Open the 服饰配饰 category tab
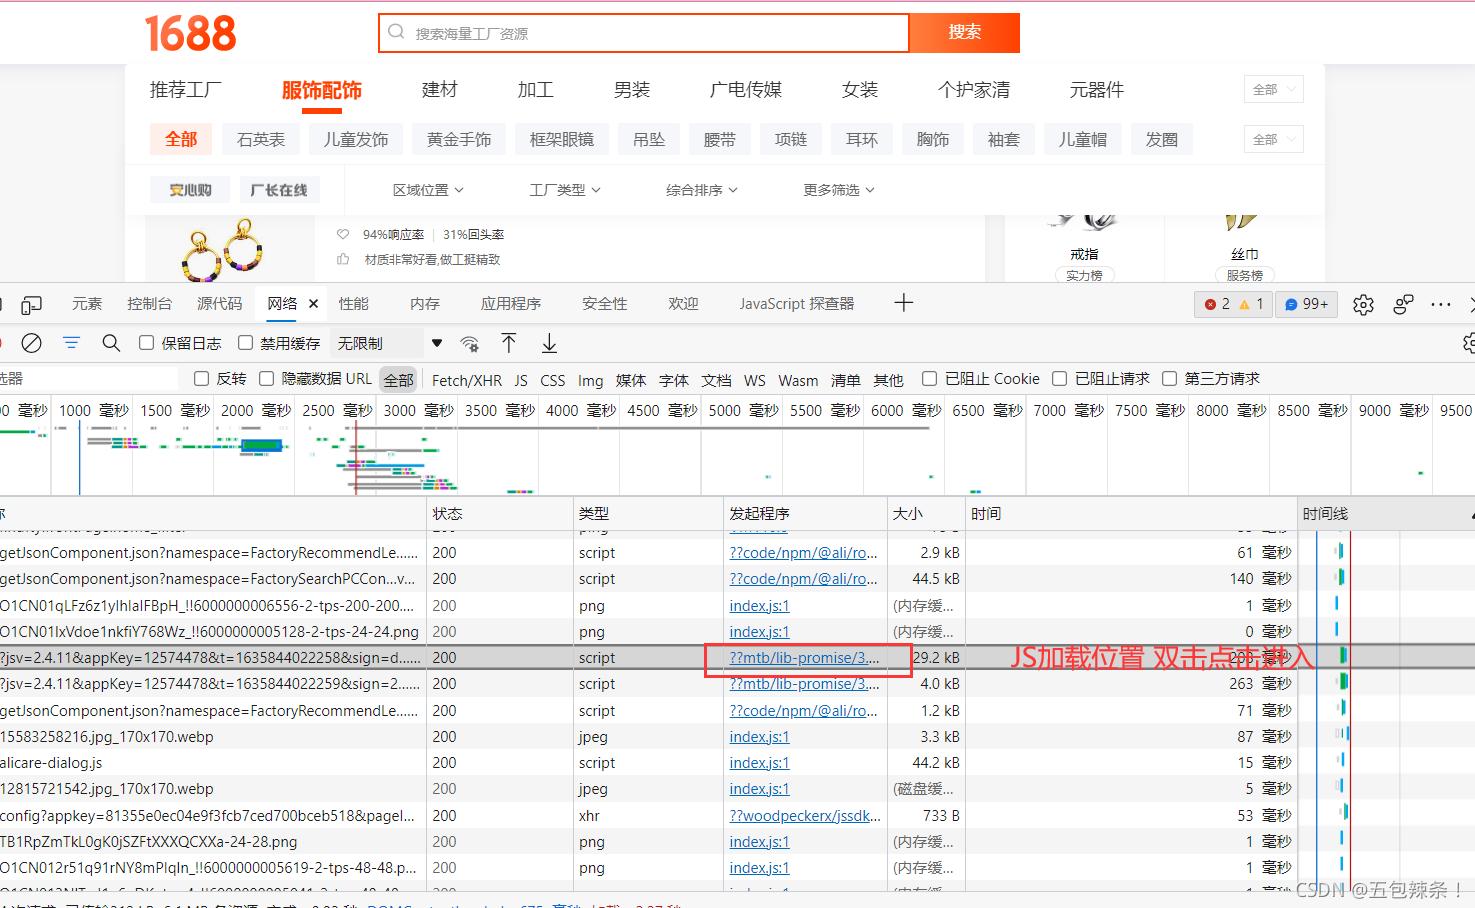Viewport: 1475px width, 908px height. pyautogui.click(x=322, y=90)
